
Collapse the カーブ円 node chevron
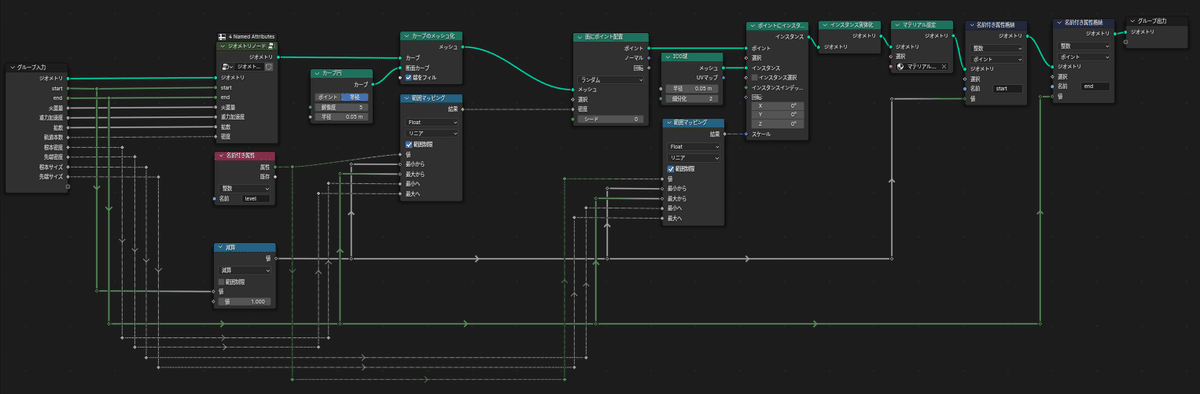[316, 74]
